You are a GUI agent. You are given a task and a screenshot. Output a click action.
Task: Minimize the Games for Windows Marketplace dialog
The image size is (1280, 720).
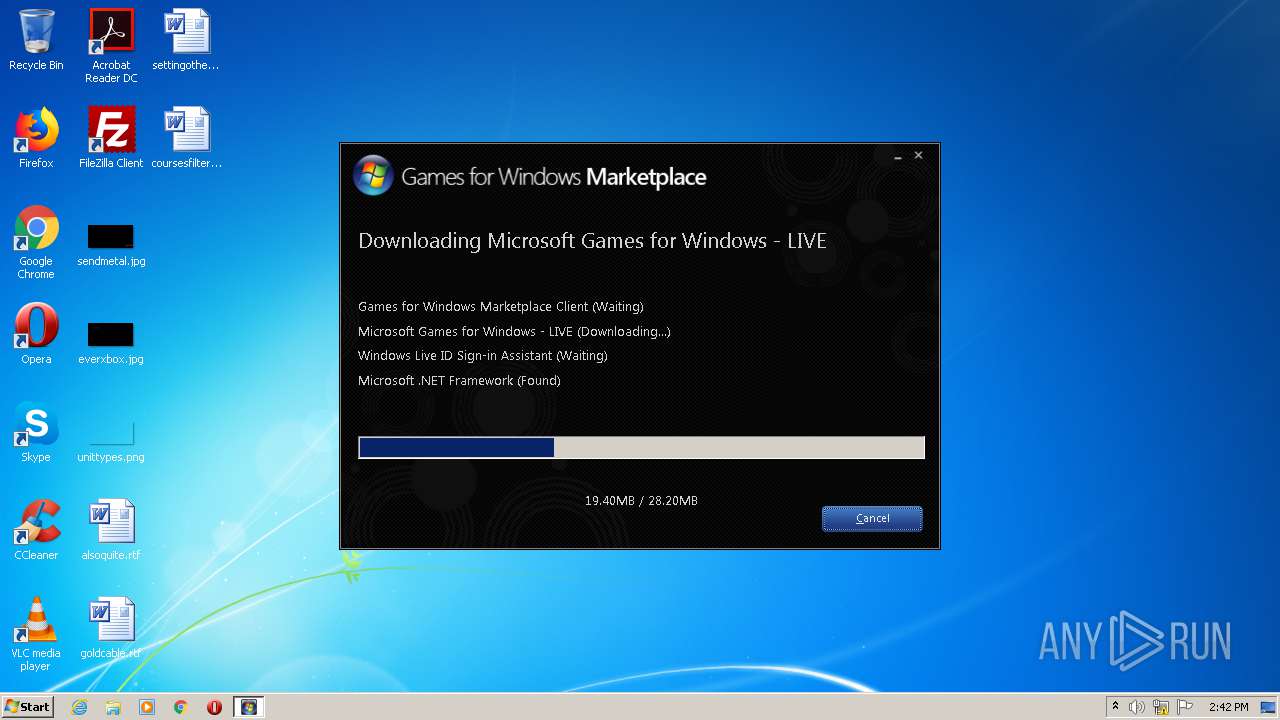(x=898, y=156)
